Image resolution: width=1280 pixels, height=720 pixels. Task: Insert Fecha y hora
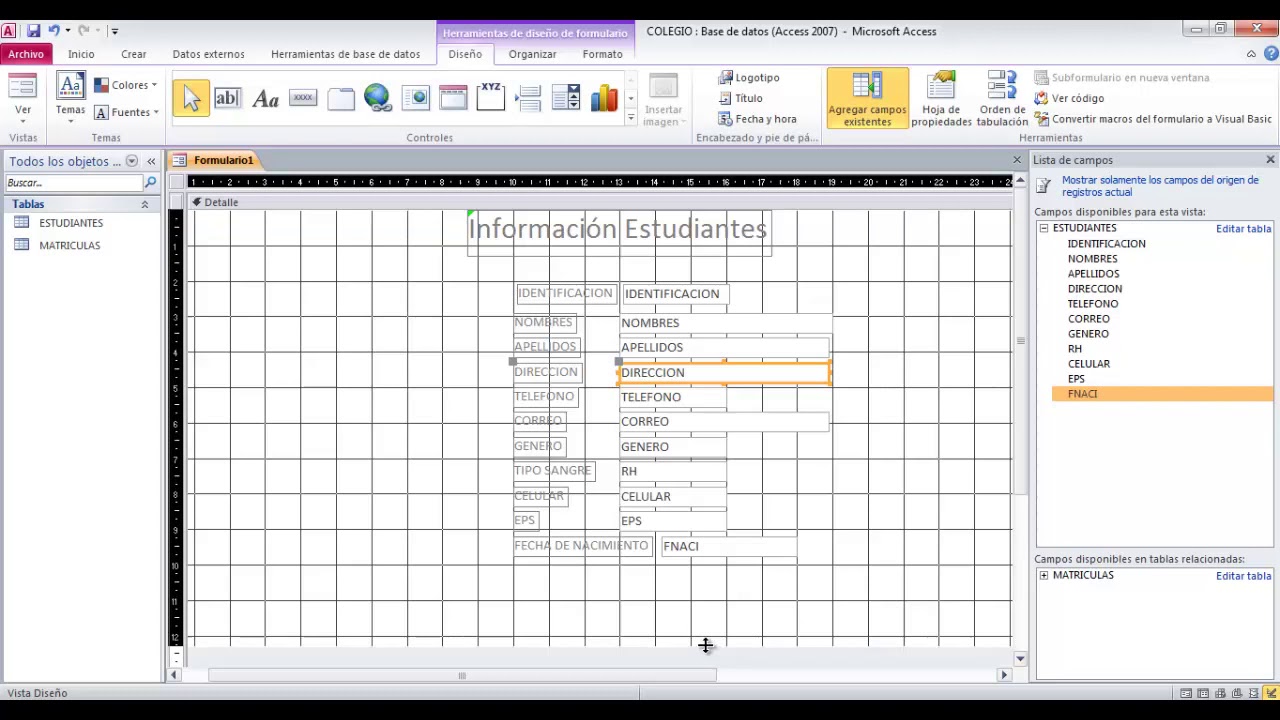point(757,119)
